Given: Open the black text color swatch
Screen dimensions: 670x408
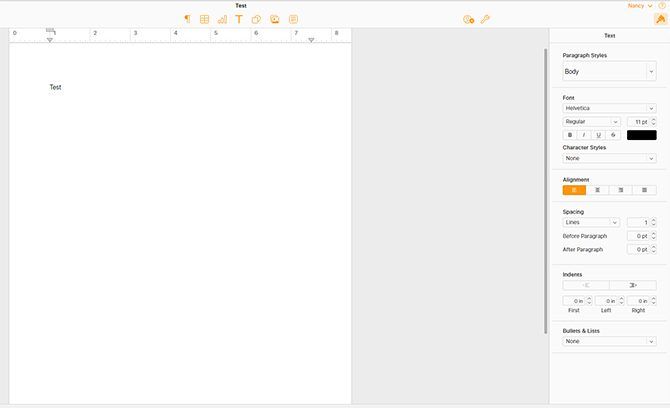Looking at the screenshot, I should (x=641, y=135).
